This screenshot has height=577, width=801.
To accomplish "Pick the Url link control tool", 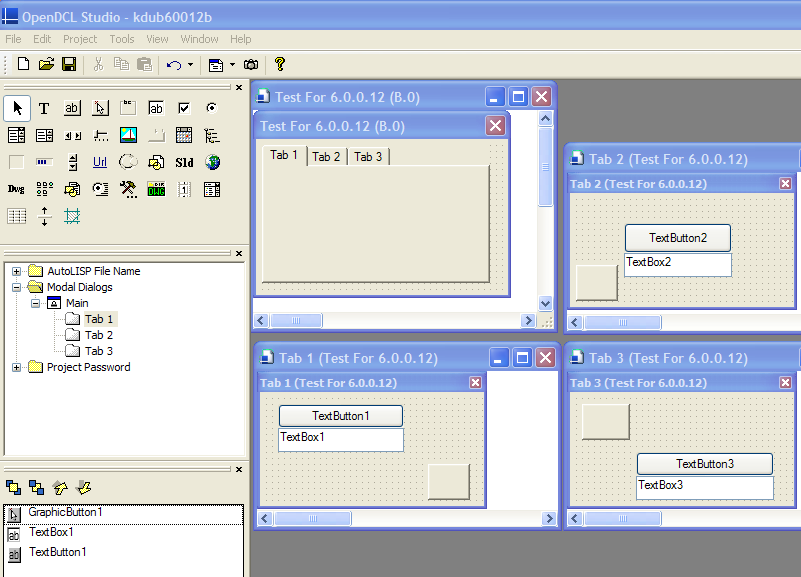I will coord(100,162).
